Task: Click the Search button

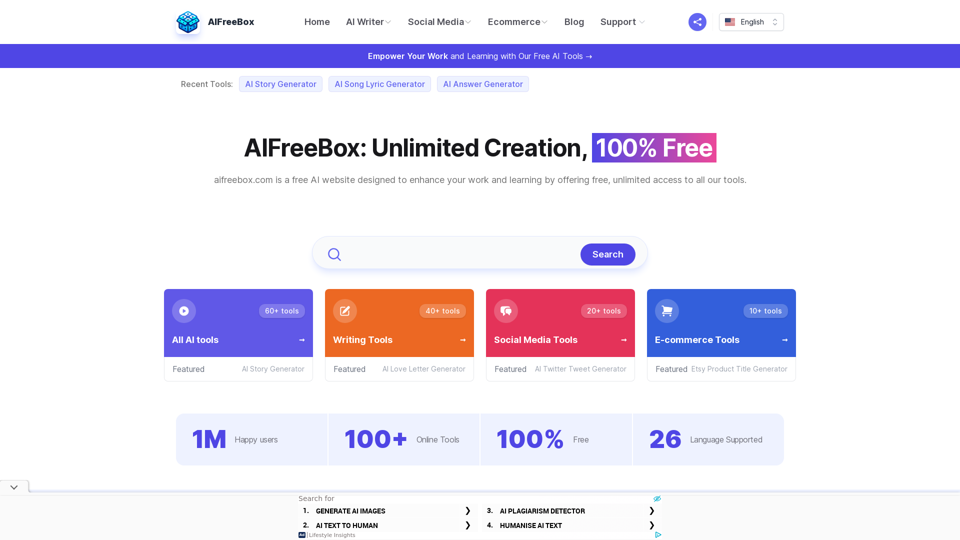Action: [x=607, y=254]
